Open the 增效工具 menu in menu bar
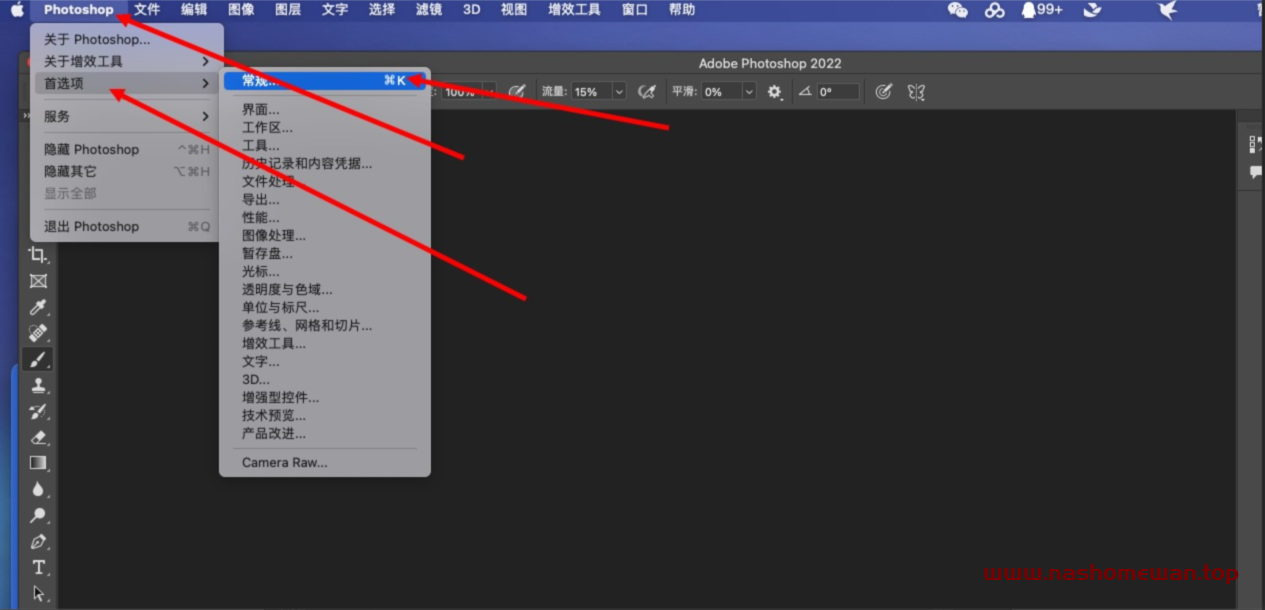 tap(574, 10)
